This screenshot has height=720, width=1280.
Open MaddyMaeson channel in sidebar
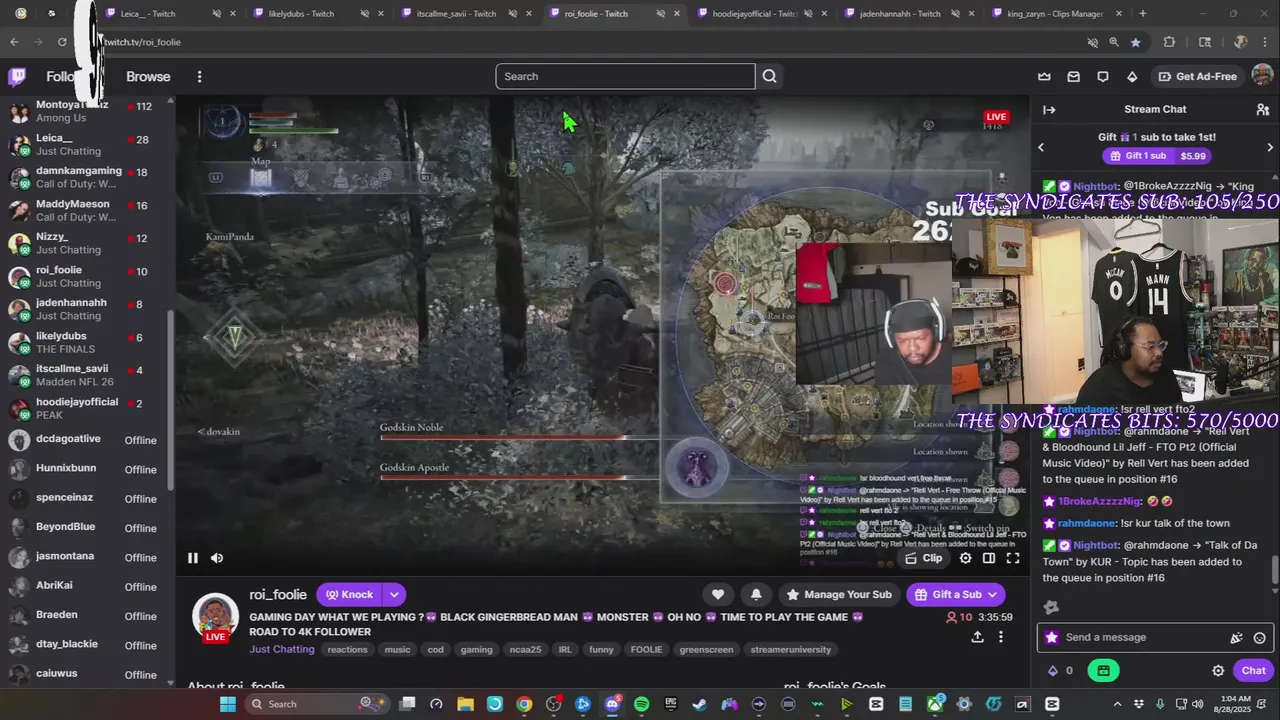(x=88, y=210)
